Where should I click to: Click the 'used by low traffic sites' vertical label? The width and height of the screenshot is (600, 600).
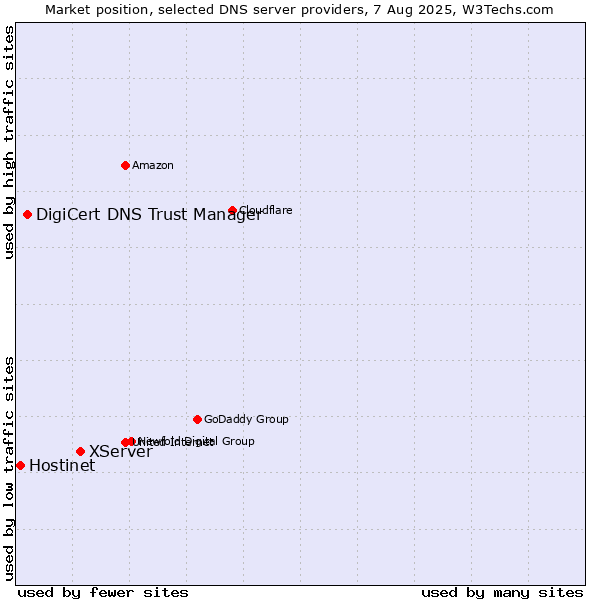(x=8, y=469)
